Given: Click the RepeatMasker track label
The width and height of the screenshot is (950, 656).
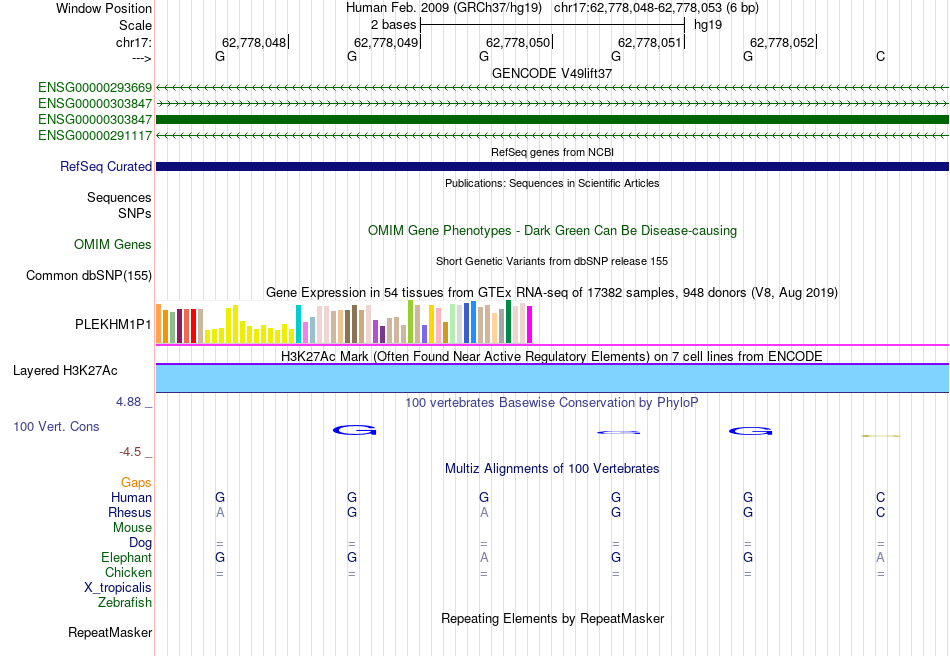Looking at the screenshot, I should tap(110, 632).
